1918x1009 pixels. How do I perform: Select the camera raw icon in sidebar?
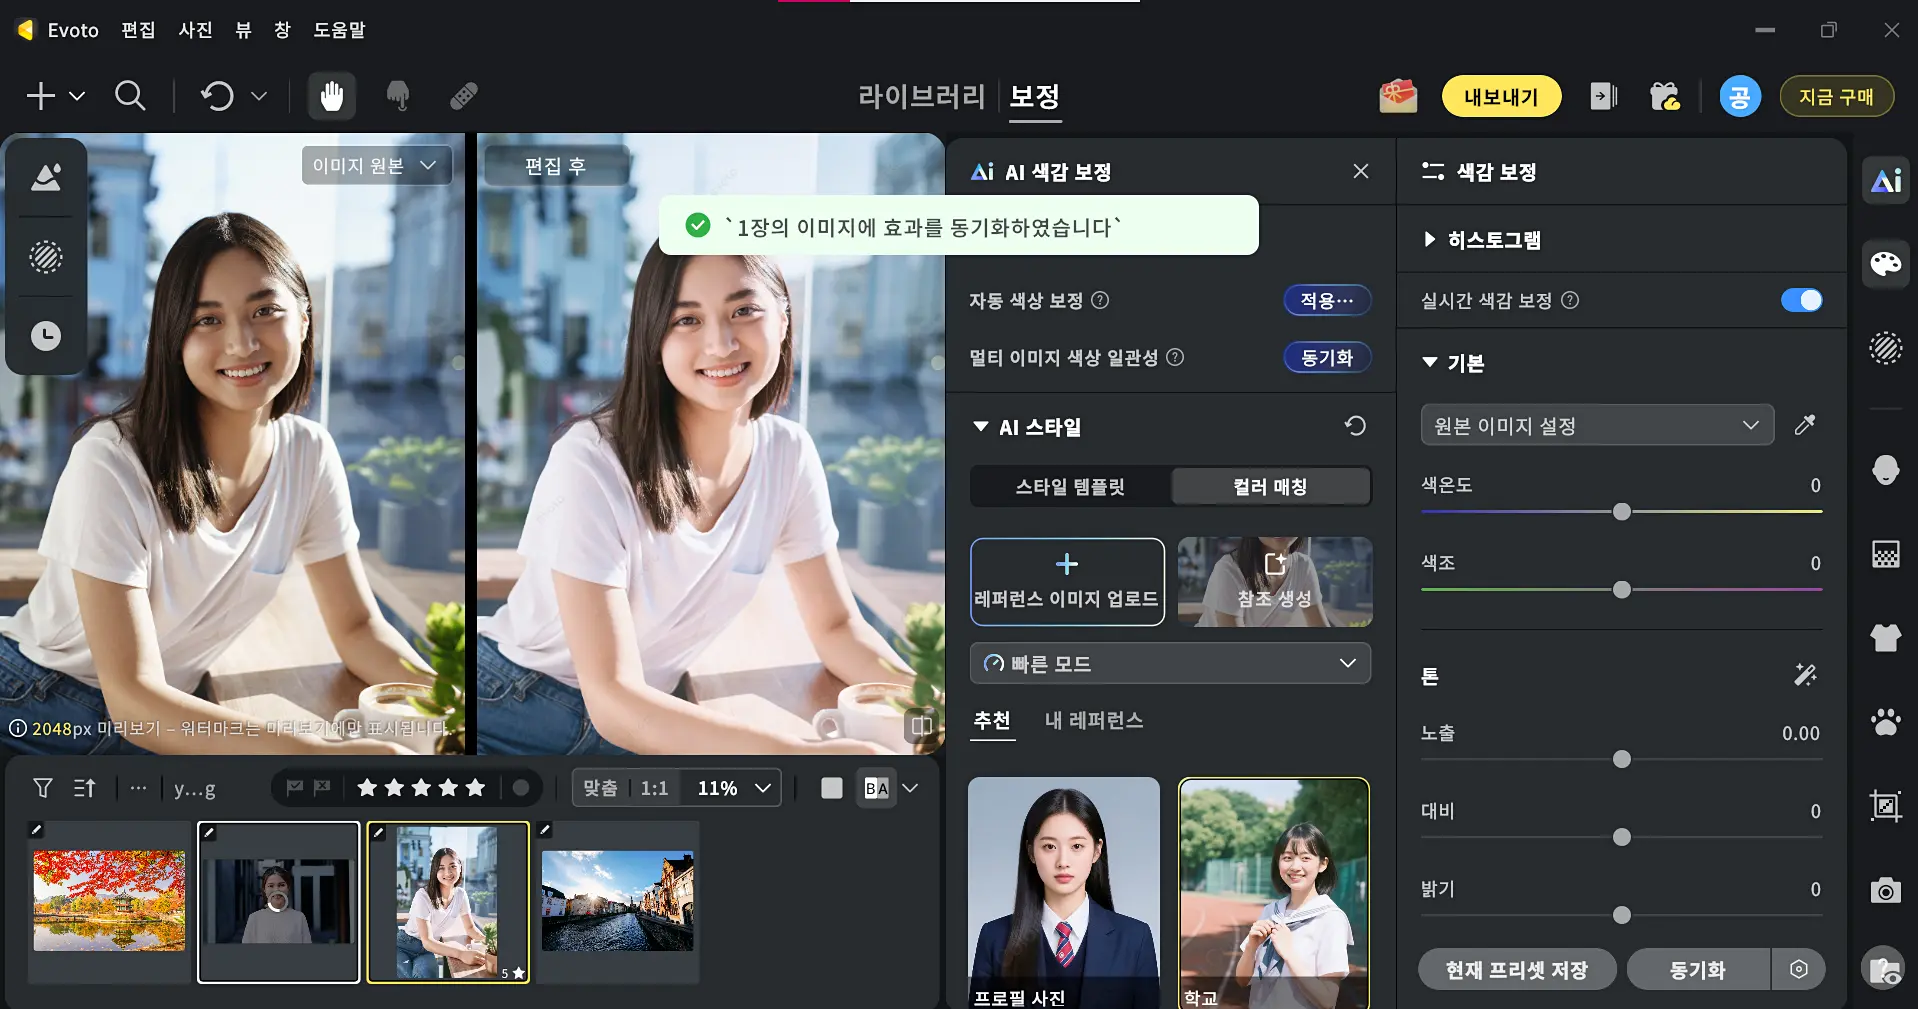[1885, 890]
